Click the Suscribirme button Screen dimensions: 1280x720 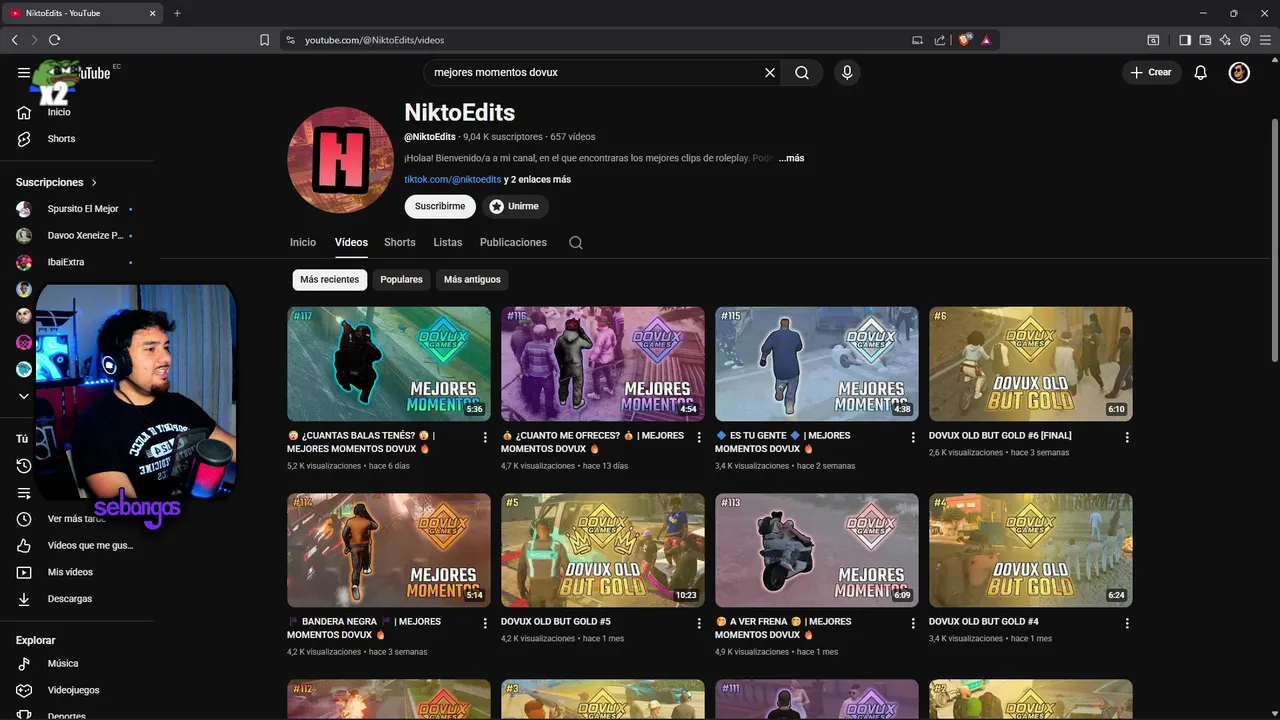(440, 206)
